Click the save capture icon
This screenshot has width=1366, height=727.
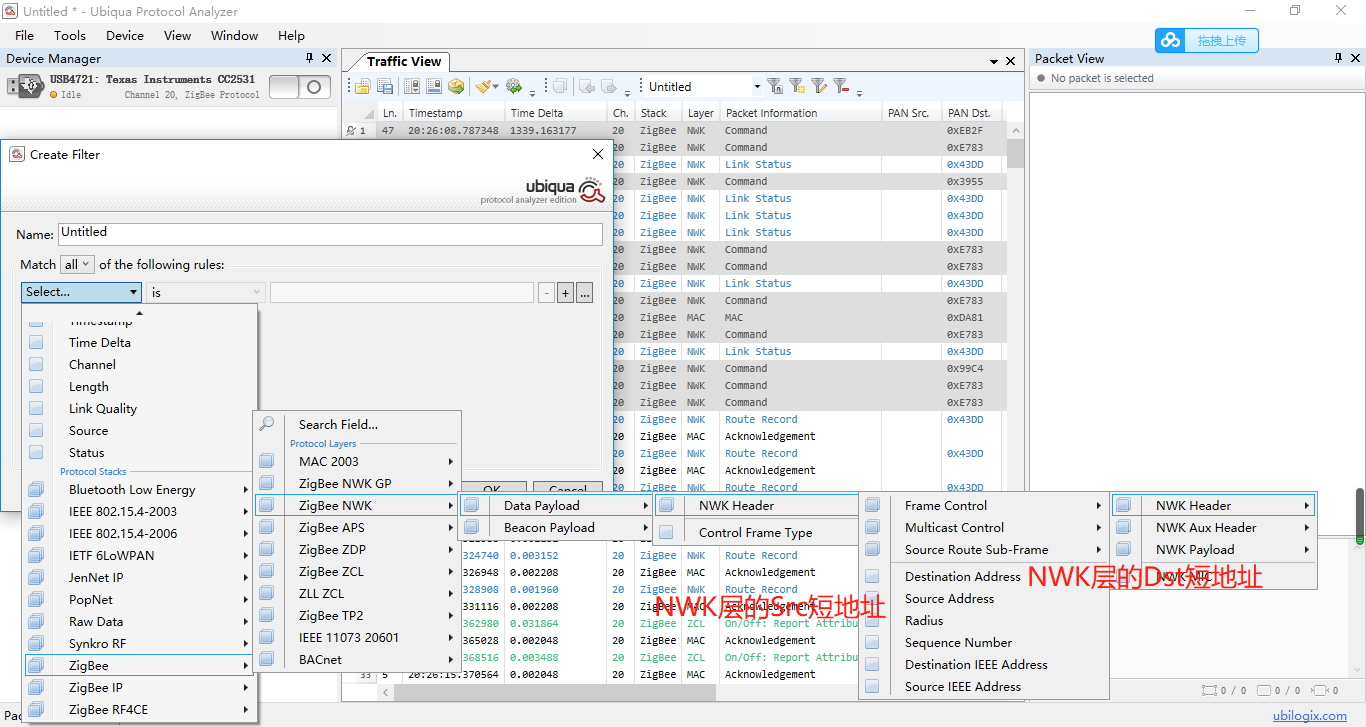pos(385,86)
